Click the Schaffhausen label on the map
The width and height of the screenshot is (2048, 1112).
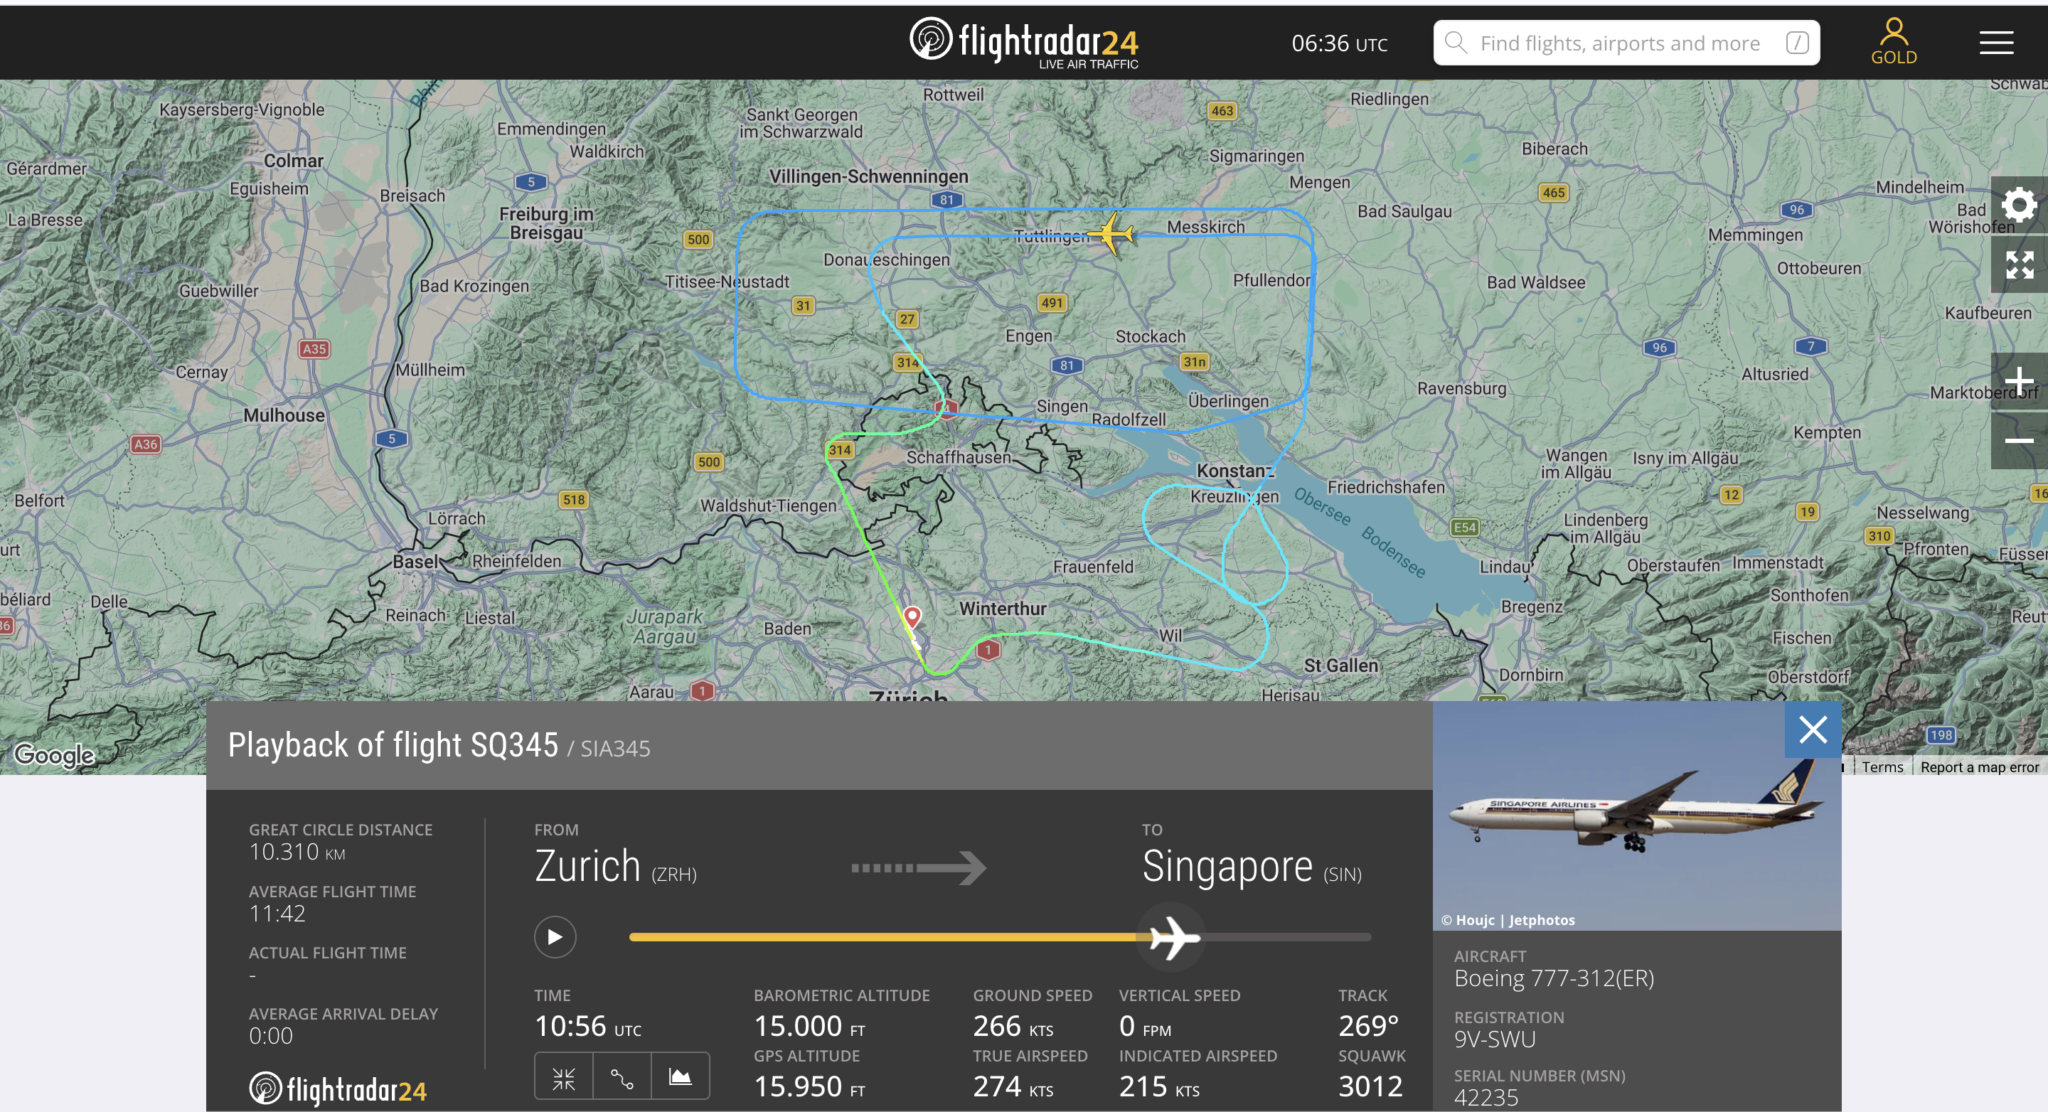(959, 457)
